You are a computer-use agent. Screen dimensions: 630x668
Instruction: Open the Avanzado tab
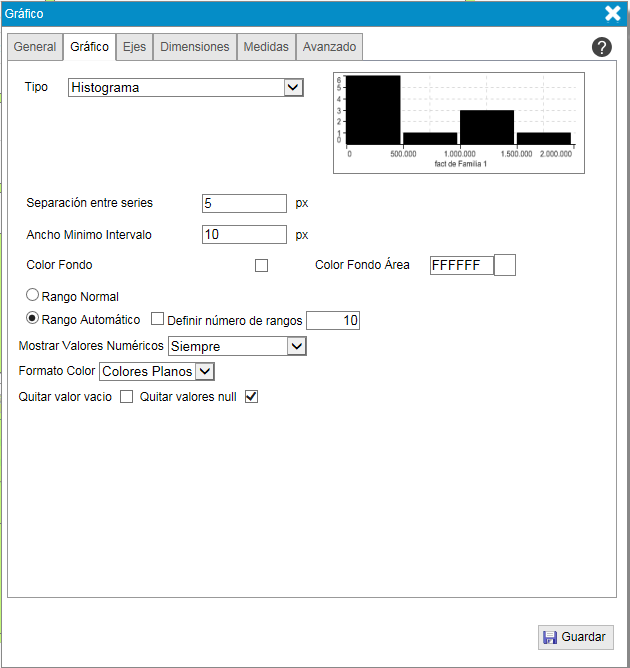(329, 47)
